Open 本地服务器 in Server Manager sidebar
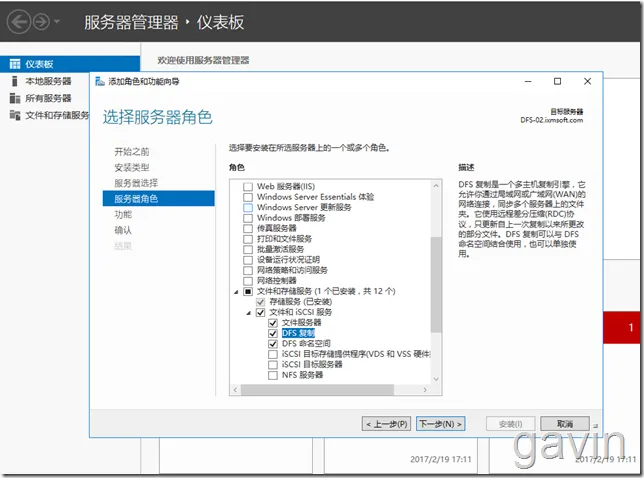The height and width of the screenshot is (478, 644). click(48, 81)
